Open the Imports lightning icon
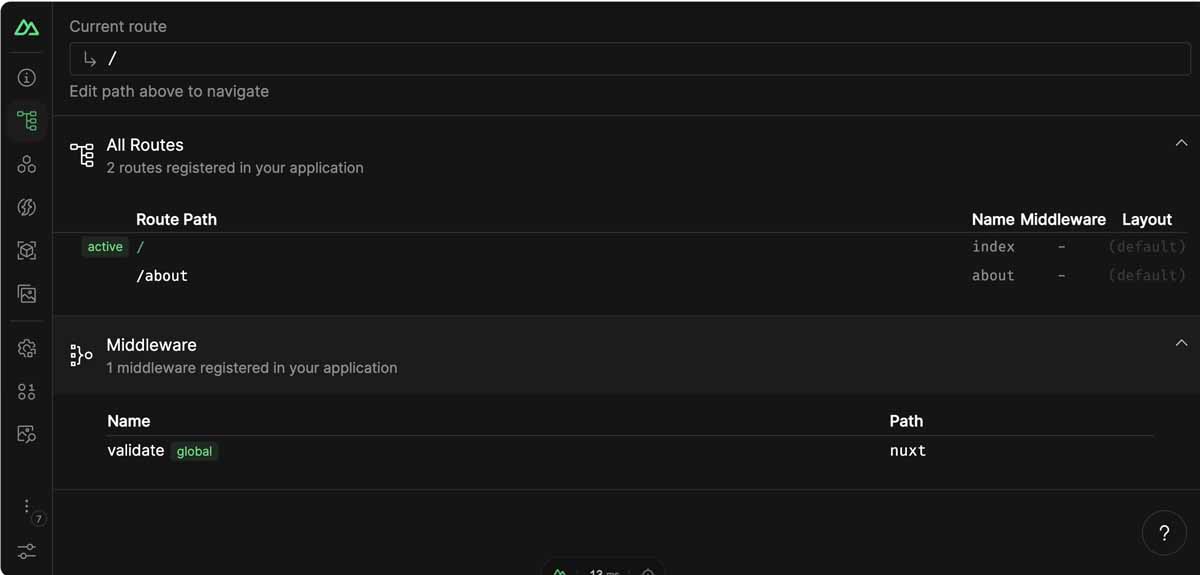Viewport: 1200px width, 575px height. coord(27,207)
